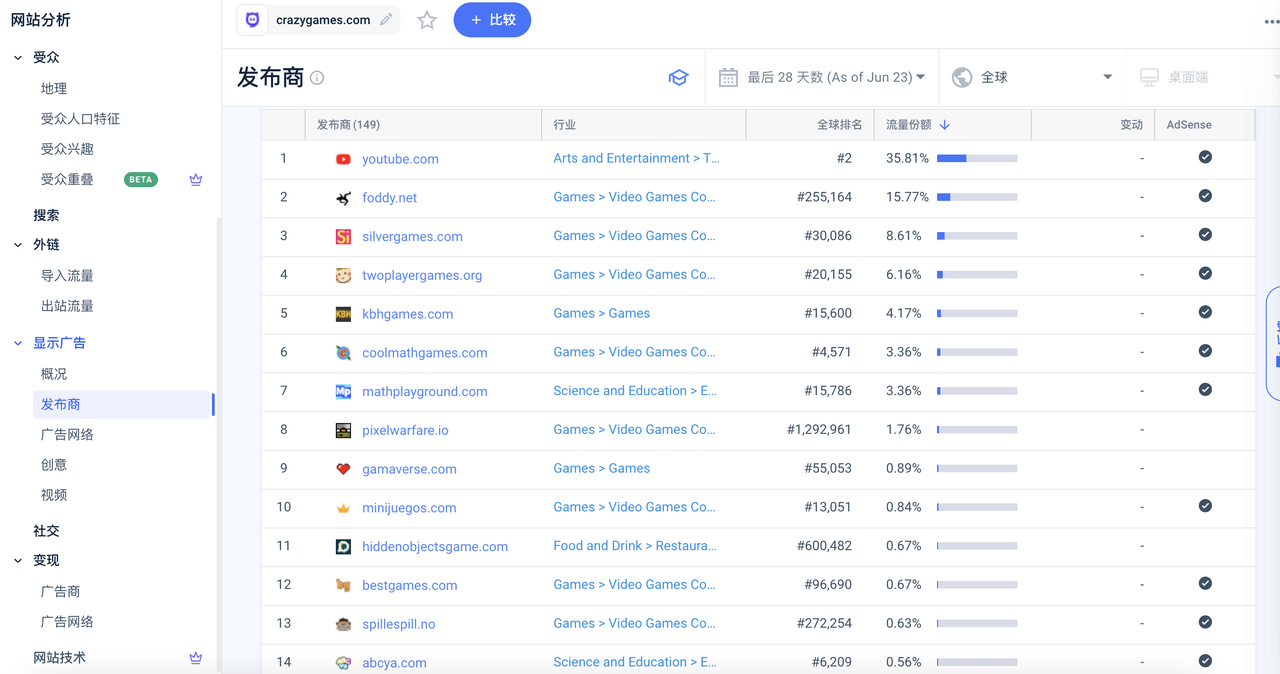Click the AdSense checkmark for kbhgames.com

click(x=1205, y=312)
